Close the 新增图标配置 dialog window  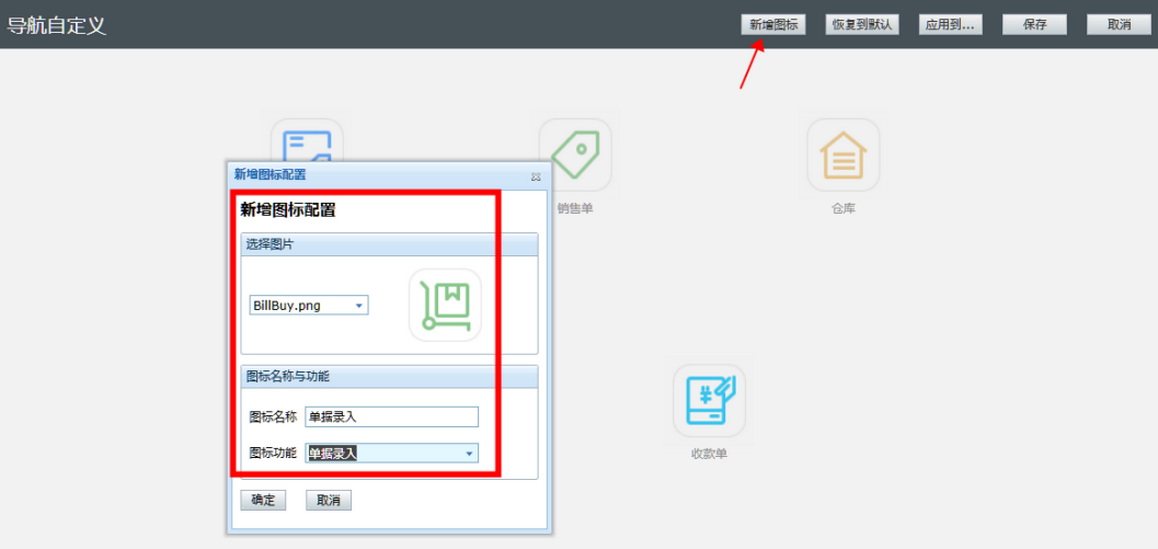coord(536,175)
